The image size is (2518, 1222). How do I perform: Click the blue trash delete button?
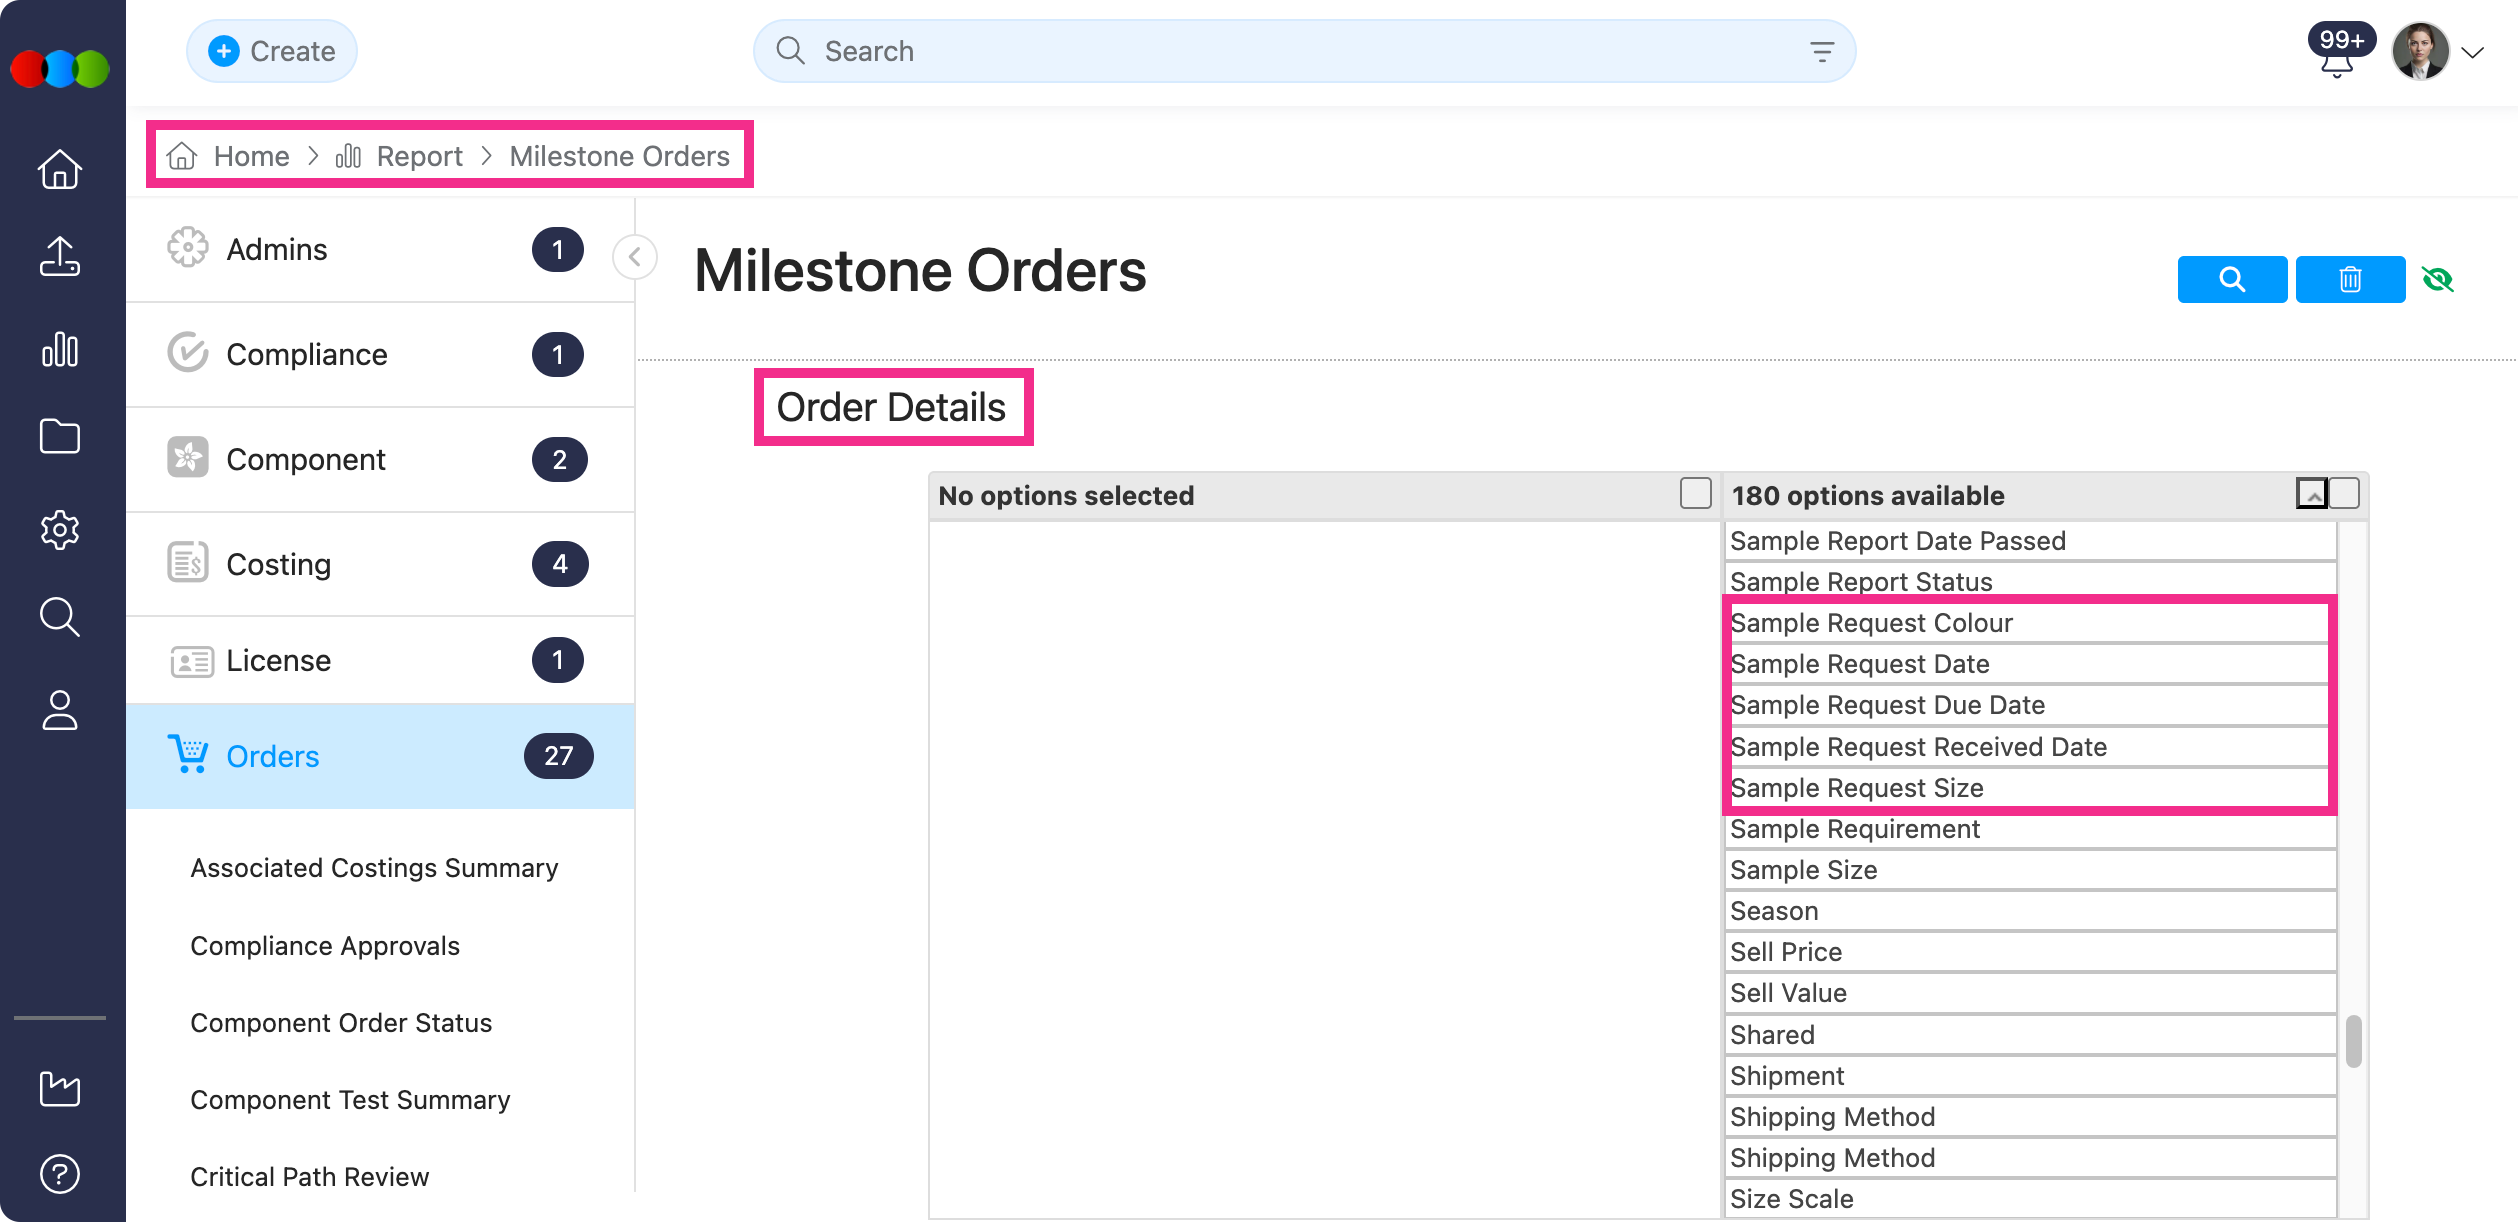pos(2350,279)
